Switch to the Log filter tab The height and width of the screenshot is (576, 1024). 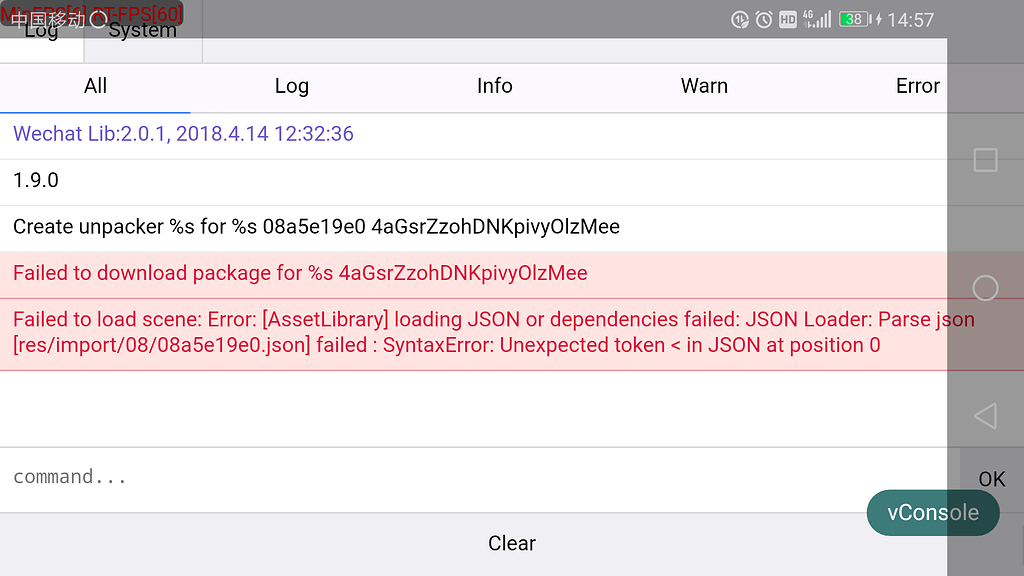point(291,86)
